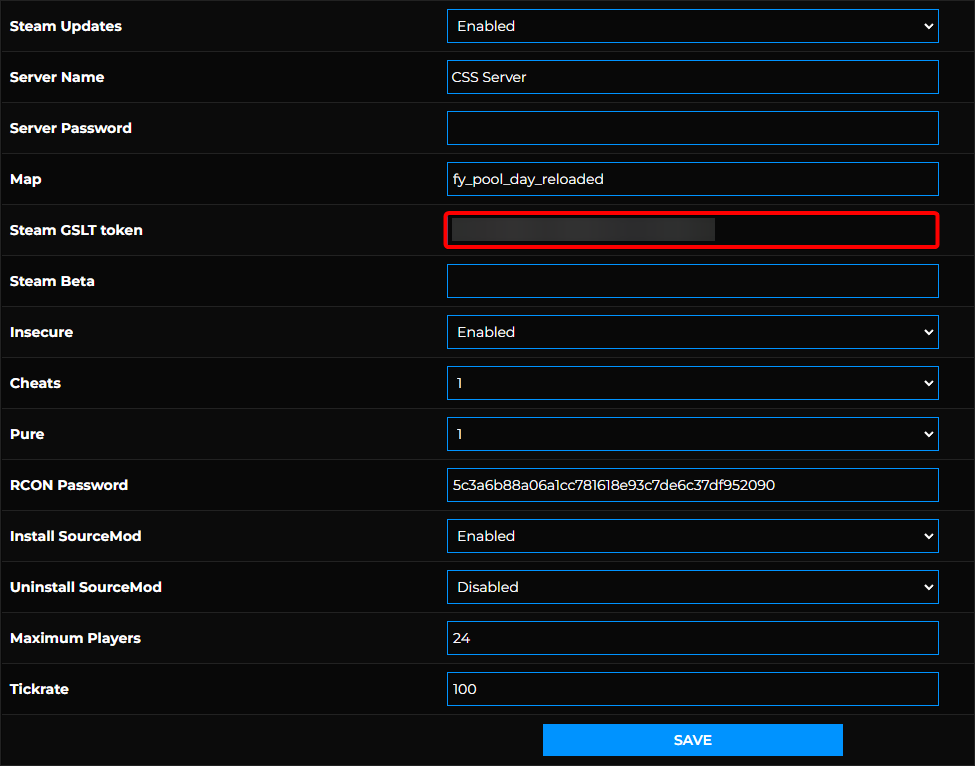The width and height of the screenshot is (975, 766).
Task: Click the Steam GSLT token label
Action: [x=76, y=230]
